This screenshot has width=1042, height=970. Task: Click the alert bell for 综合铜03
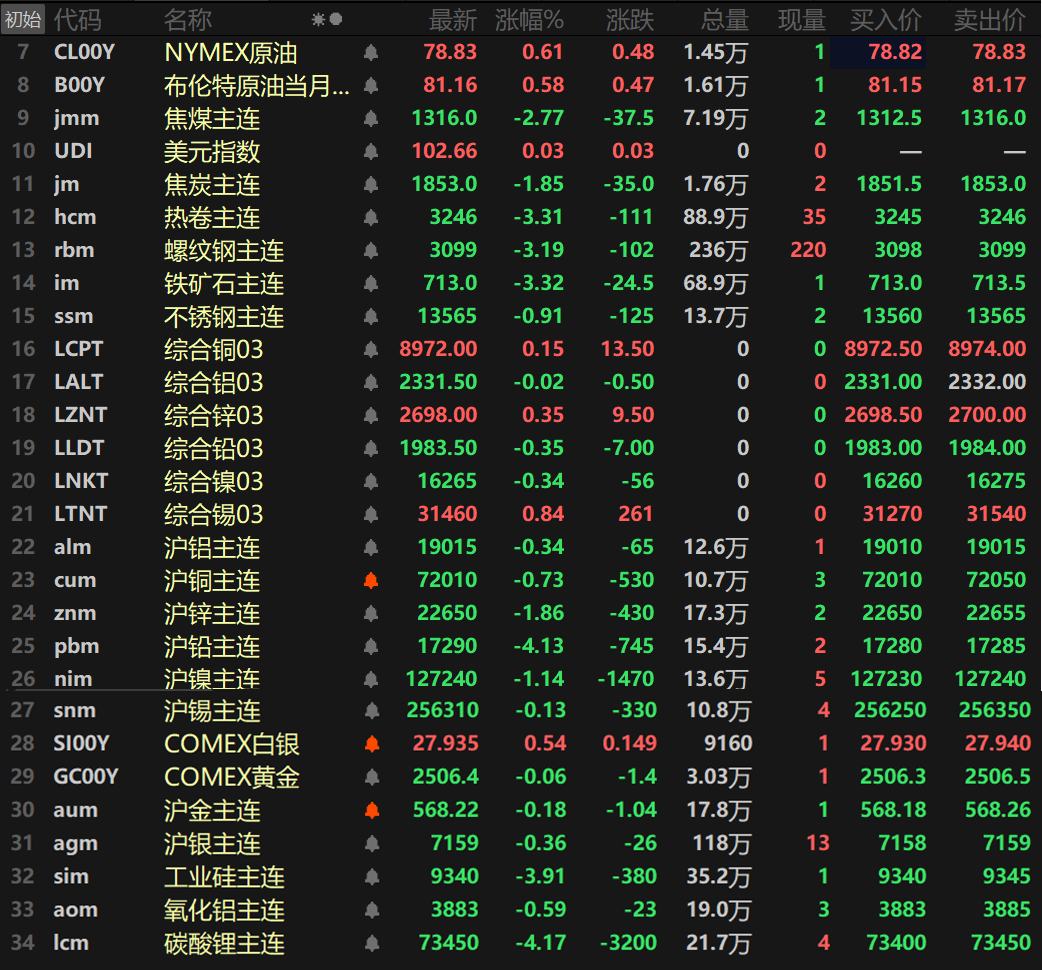tap(371, 350)
